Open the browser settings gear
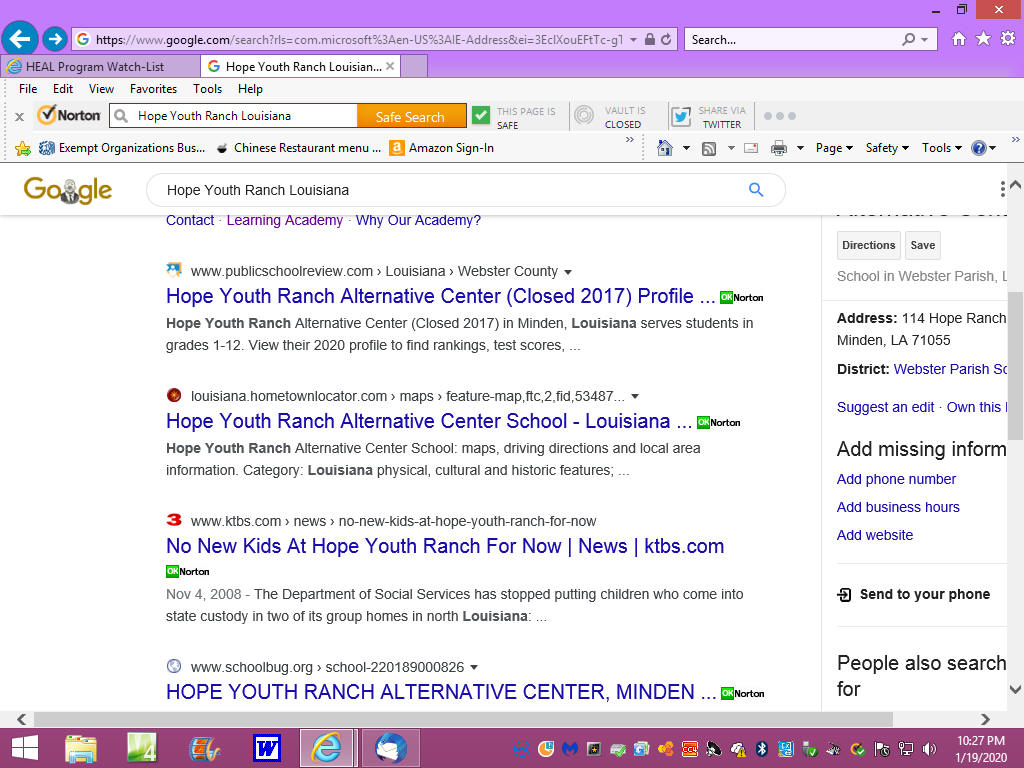 pos(1008,39)
